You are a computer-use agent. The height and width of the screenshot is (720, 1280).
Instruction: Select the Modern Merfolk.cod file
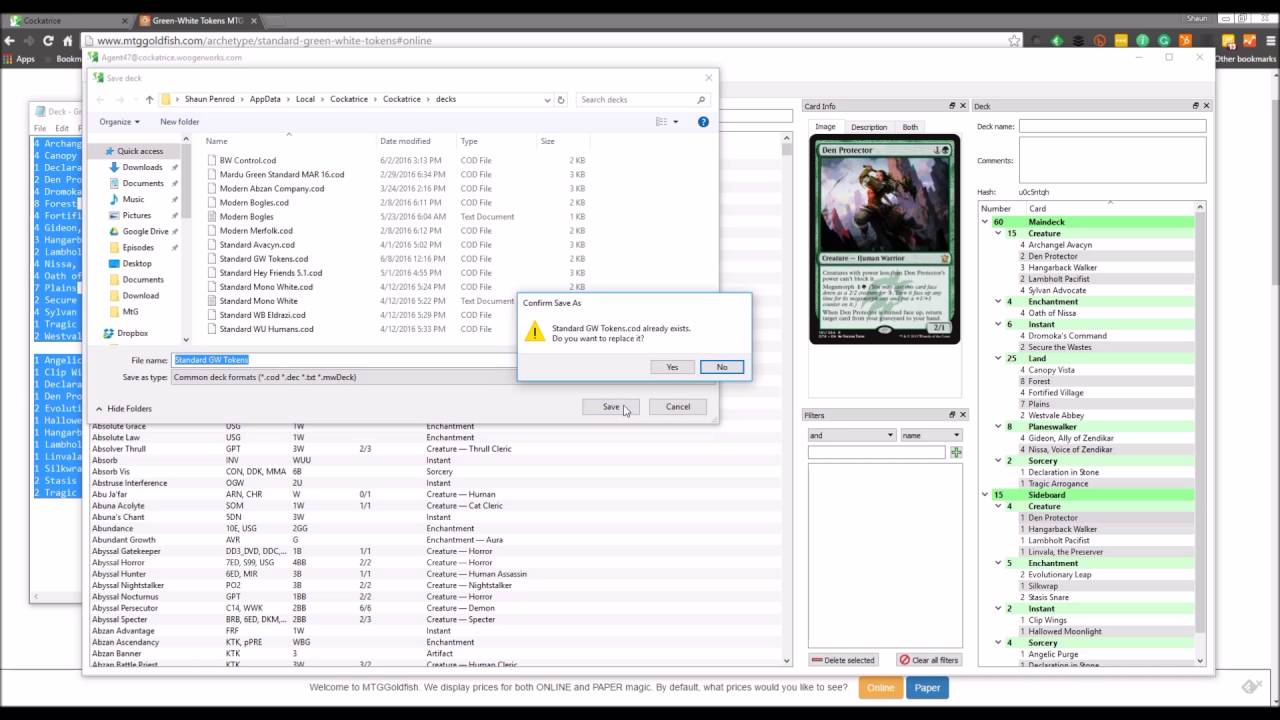[x=254, y=231]
